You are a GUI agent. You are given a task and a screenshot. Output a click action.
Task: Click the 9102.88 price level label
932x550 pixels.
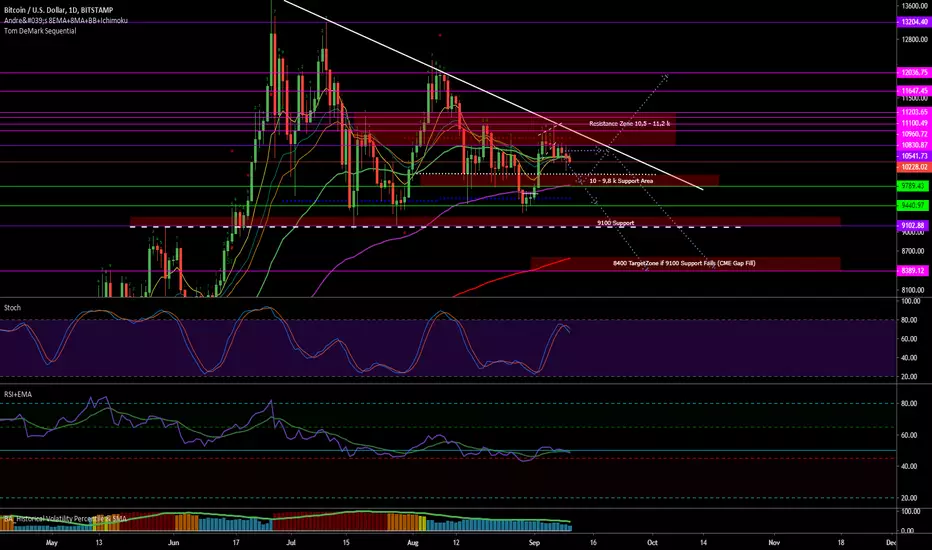point(912,225)
